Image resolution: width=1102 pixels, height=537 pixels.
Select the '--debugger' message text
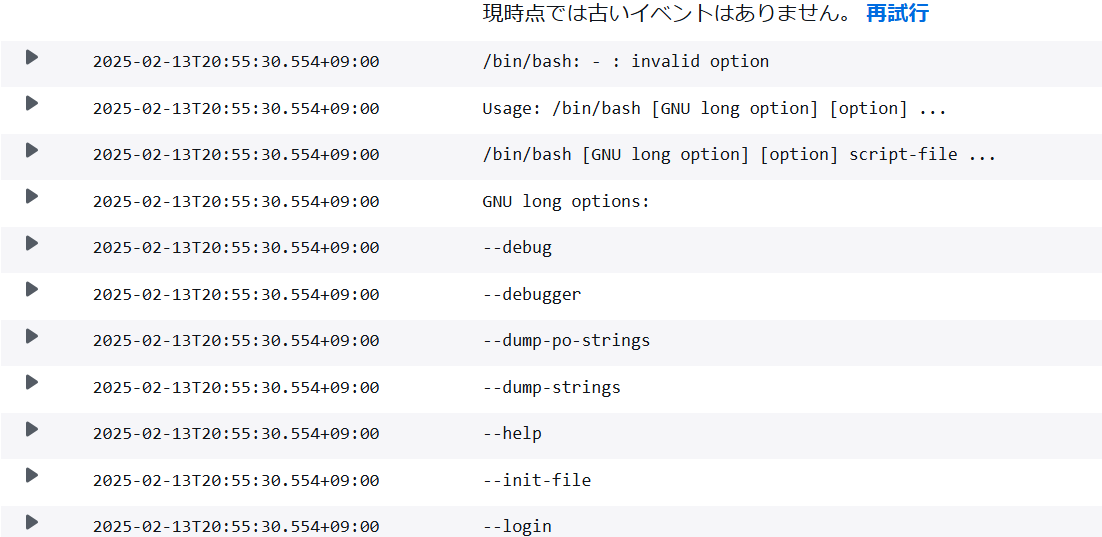532,295
